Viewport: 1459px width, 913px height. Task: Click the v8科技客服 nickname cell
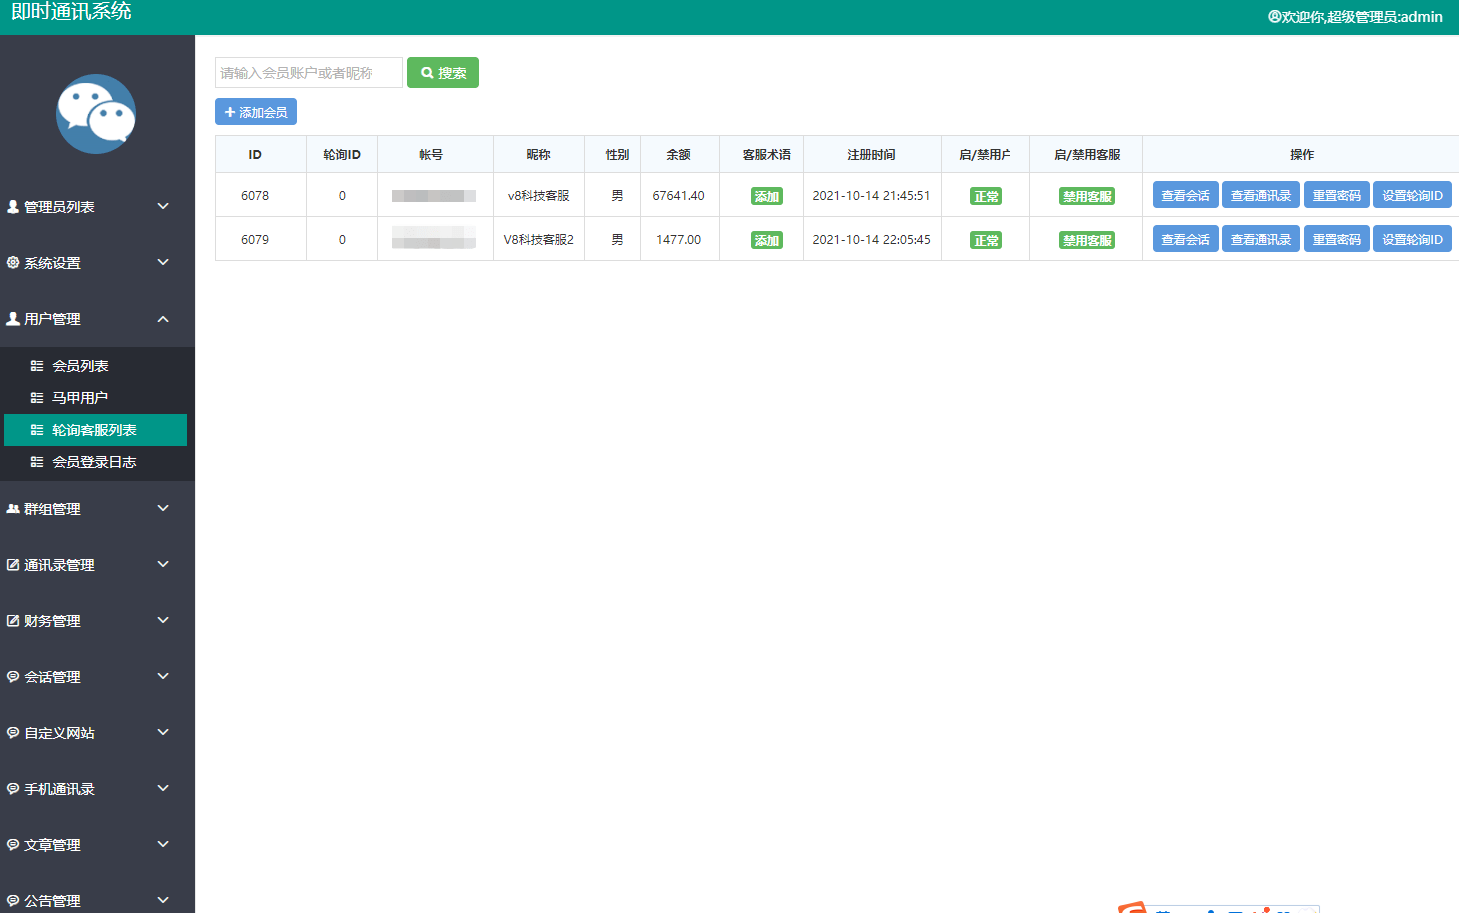(539, 196)
